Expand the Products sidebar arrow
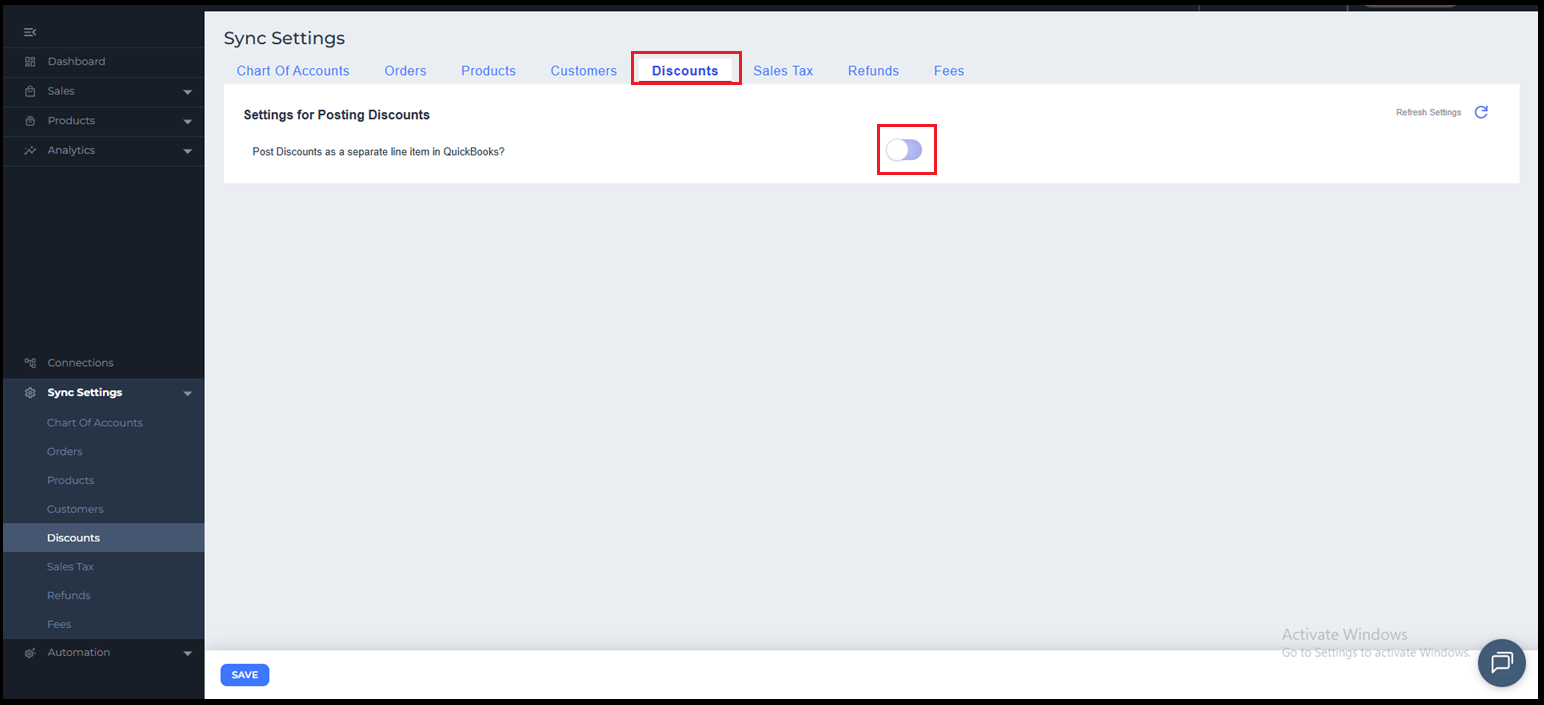This screenshot has width=1544, height=705. 188,122
